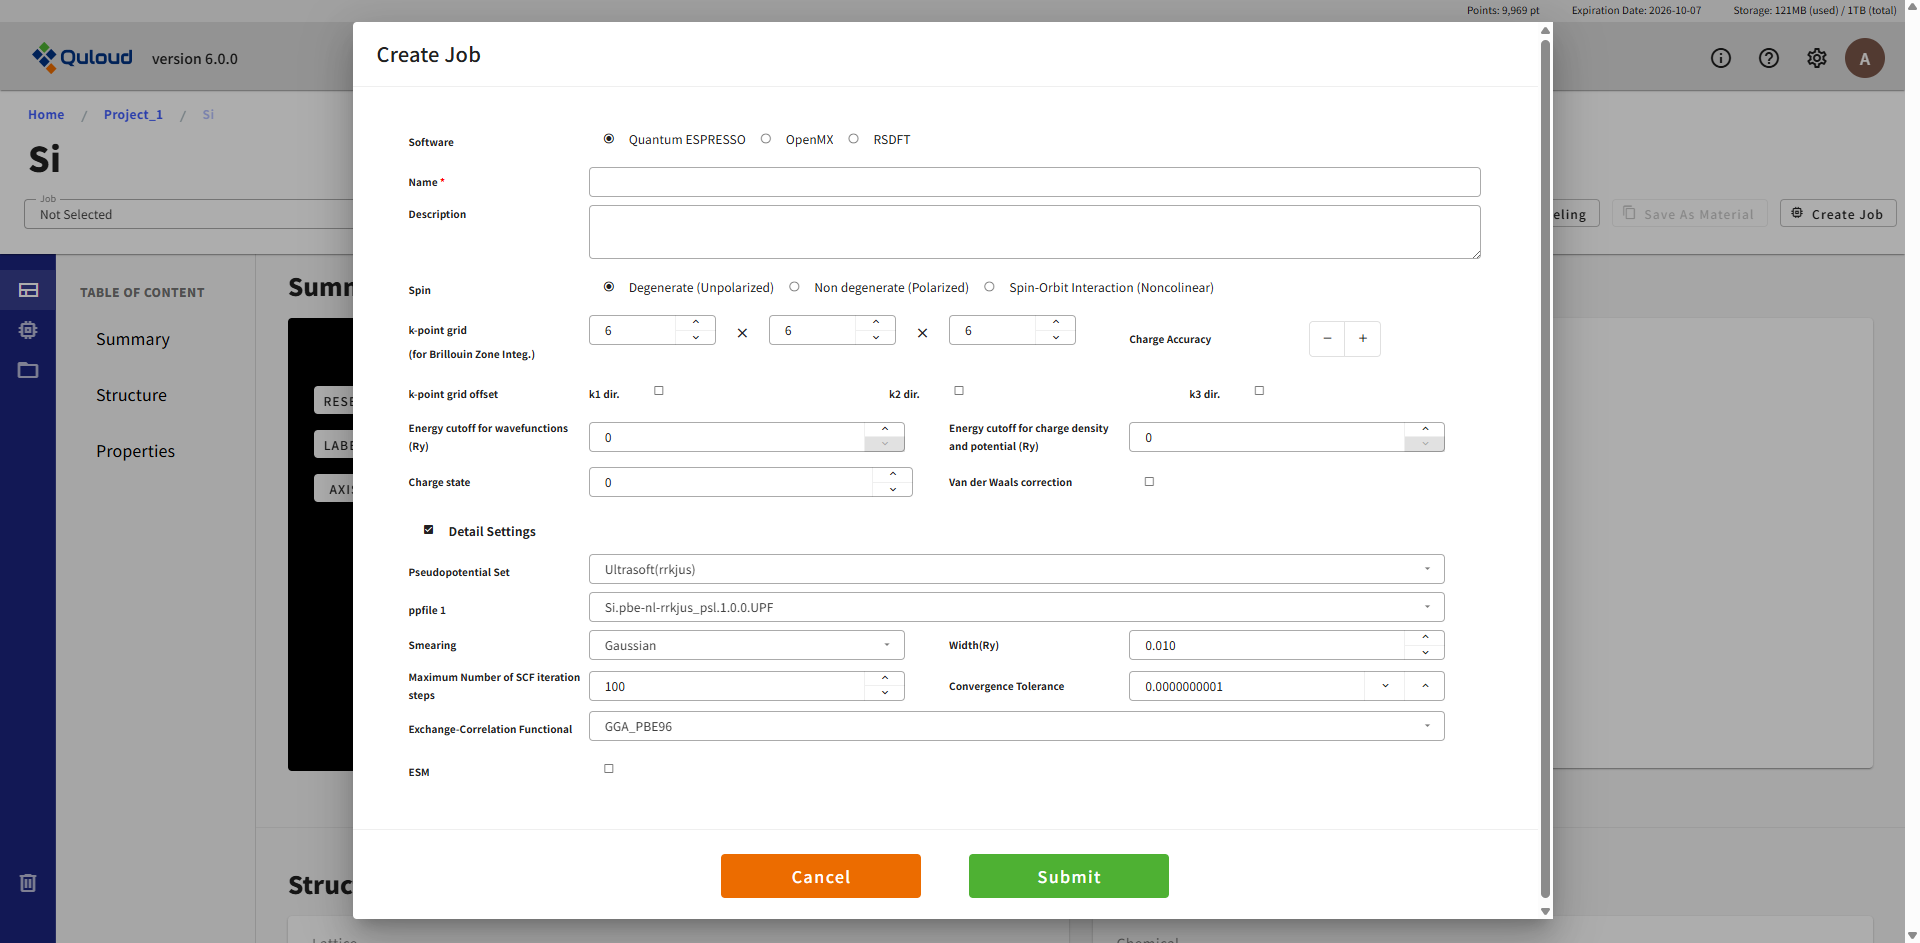This screenshot has height=943, width=1920.
Task: Click the Charge Accuracy minus button
Action: [1327, 339]
